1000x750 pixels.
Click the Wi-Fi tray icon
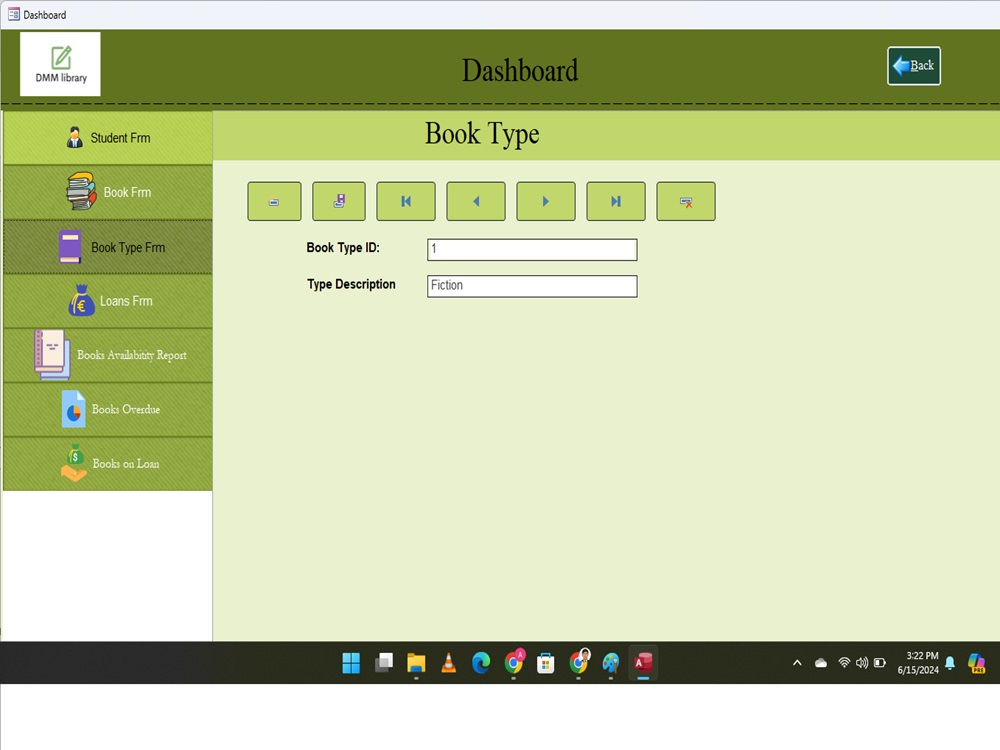[x=844, y=663]
